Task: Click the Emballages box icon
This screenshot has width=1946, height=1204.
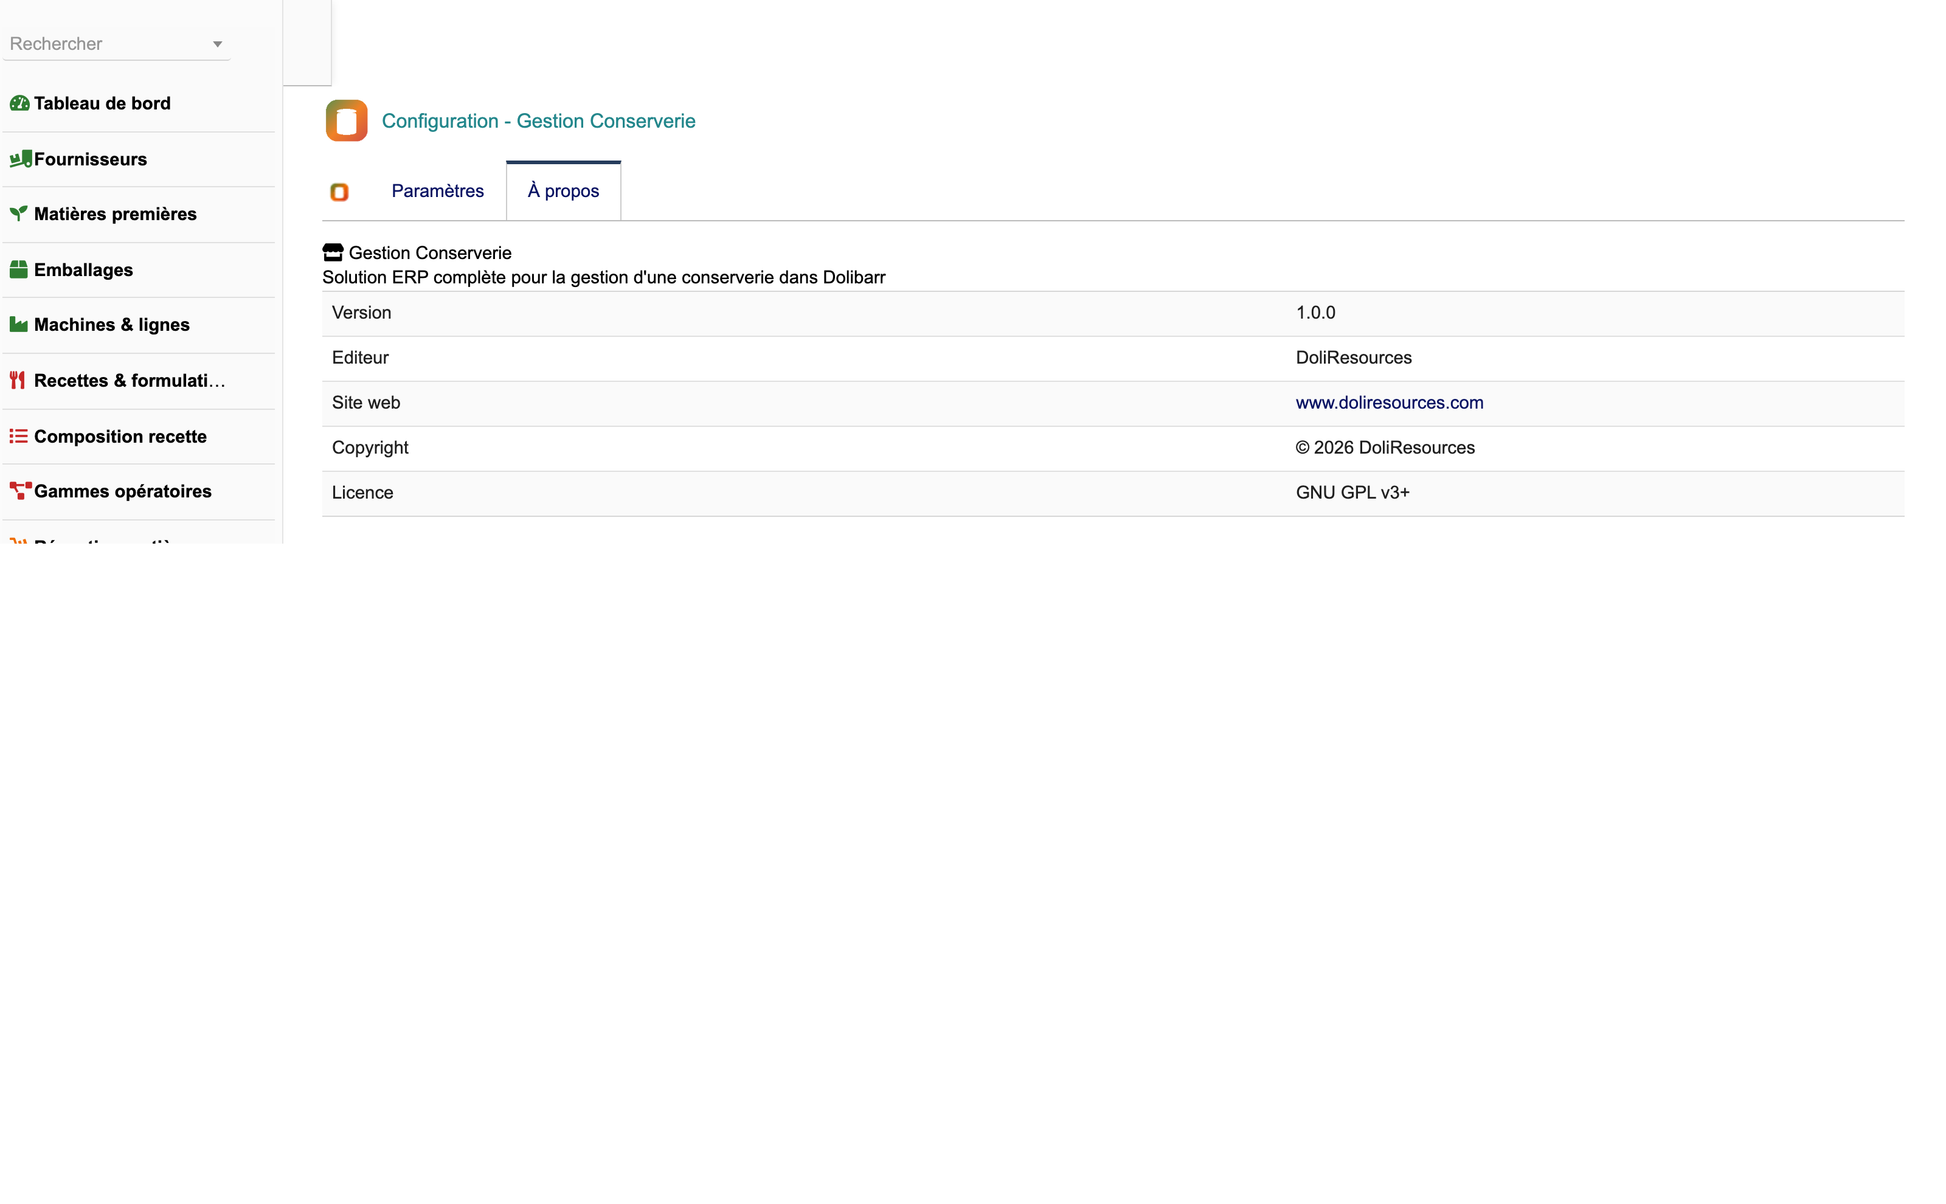Action: pos(19,270)
